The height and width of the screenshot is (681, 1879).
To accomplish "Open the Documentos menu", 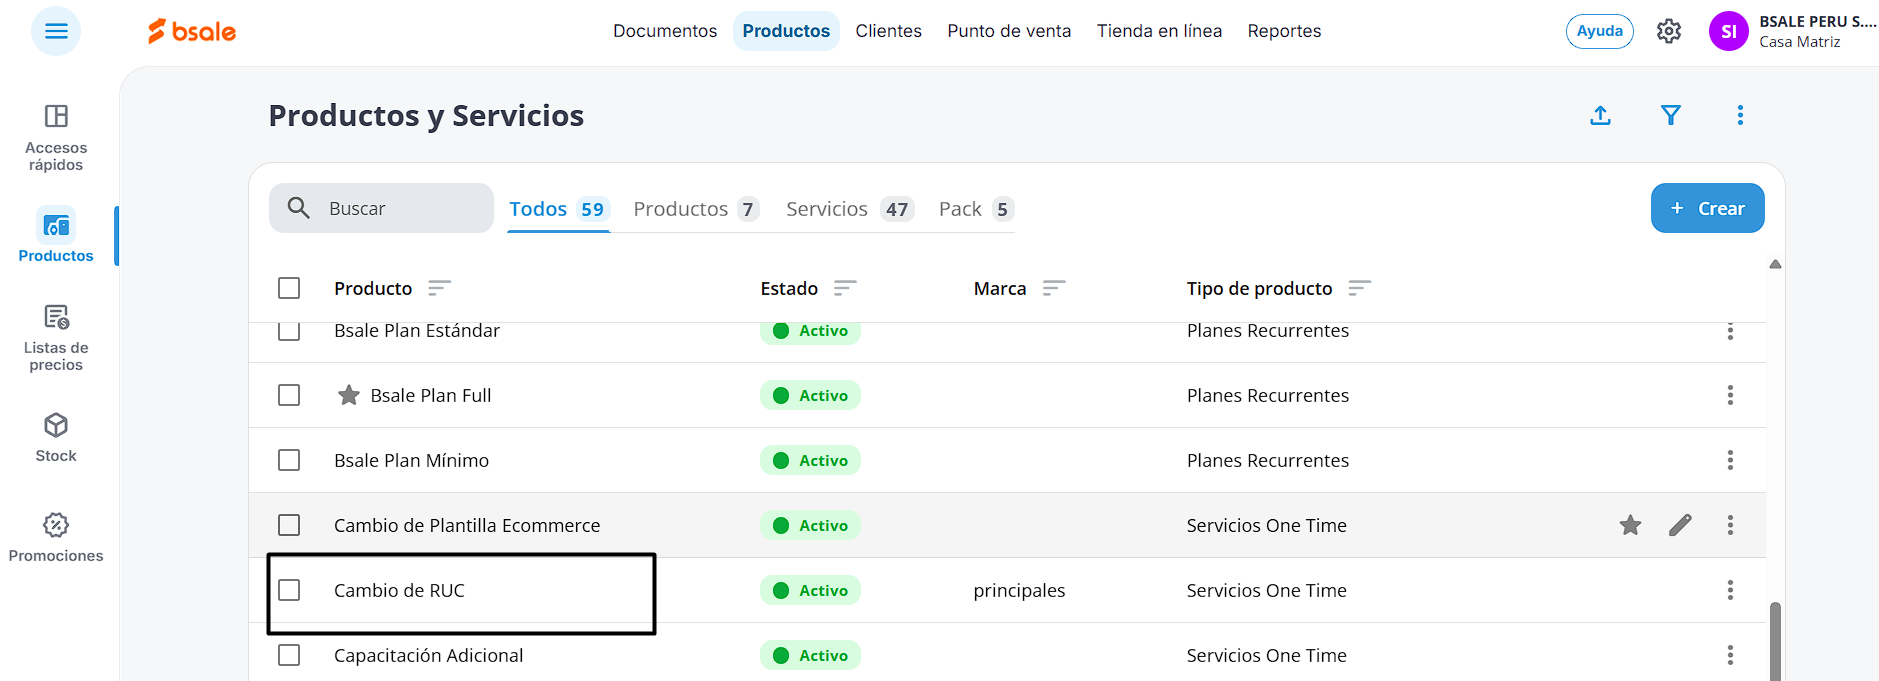I will click(665, 31).
